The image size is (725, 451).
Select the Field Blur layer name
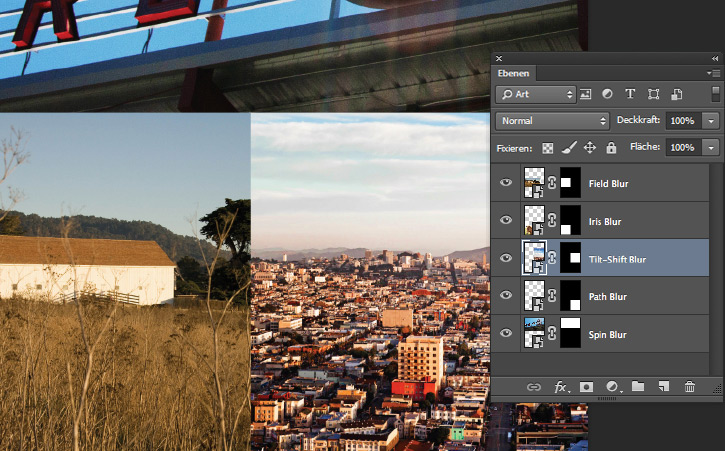(x=608, y=184)
